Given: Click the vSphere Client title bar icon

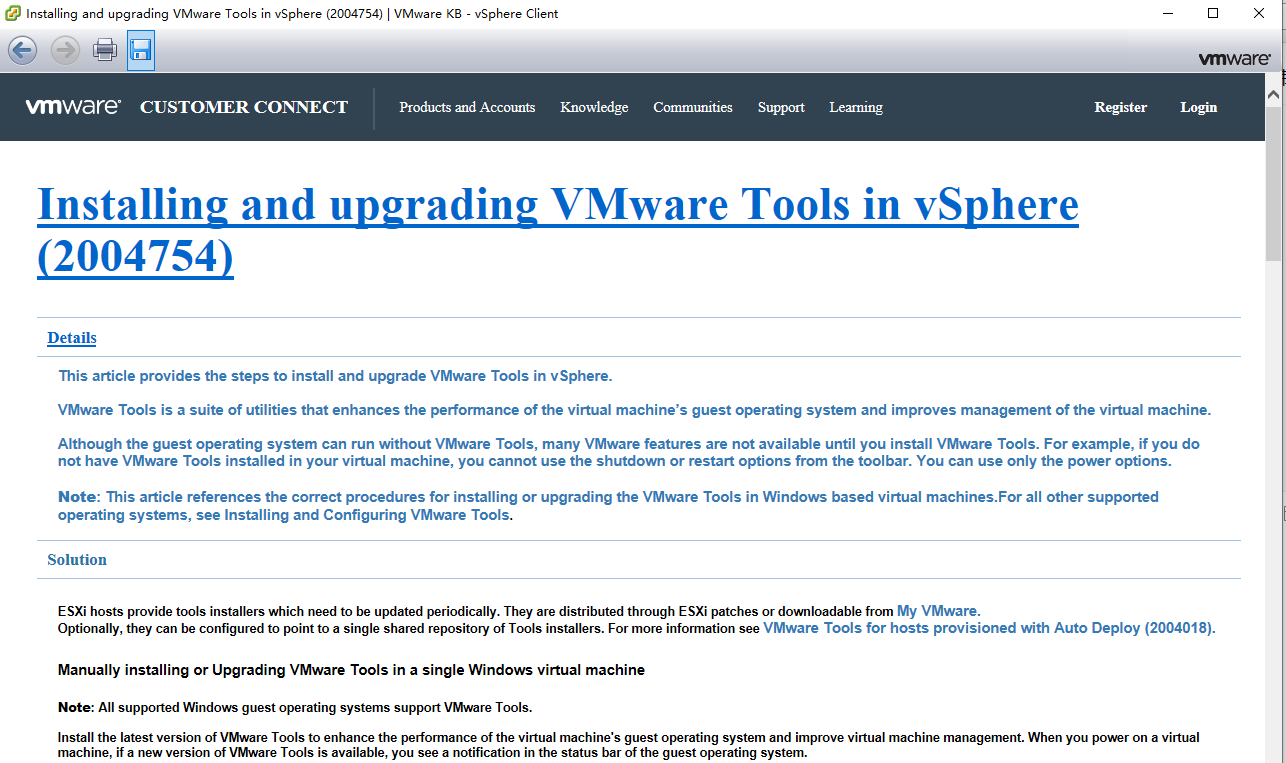Looking at the screenshot, I should coord(12,13).
